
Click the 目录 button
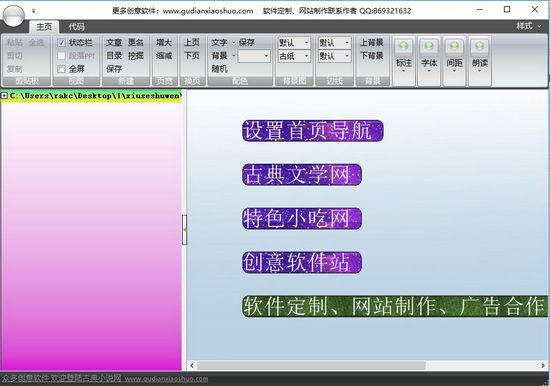[x=114, y=55]
